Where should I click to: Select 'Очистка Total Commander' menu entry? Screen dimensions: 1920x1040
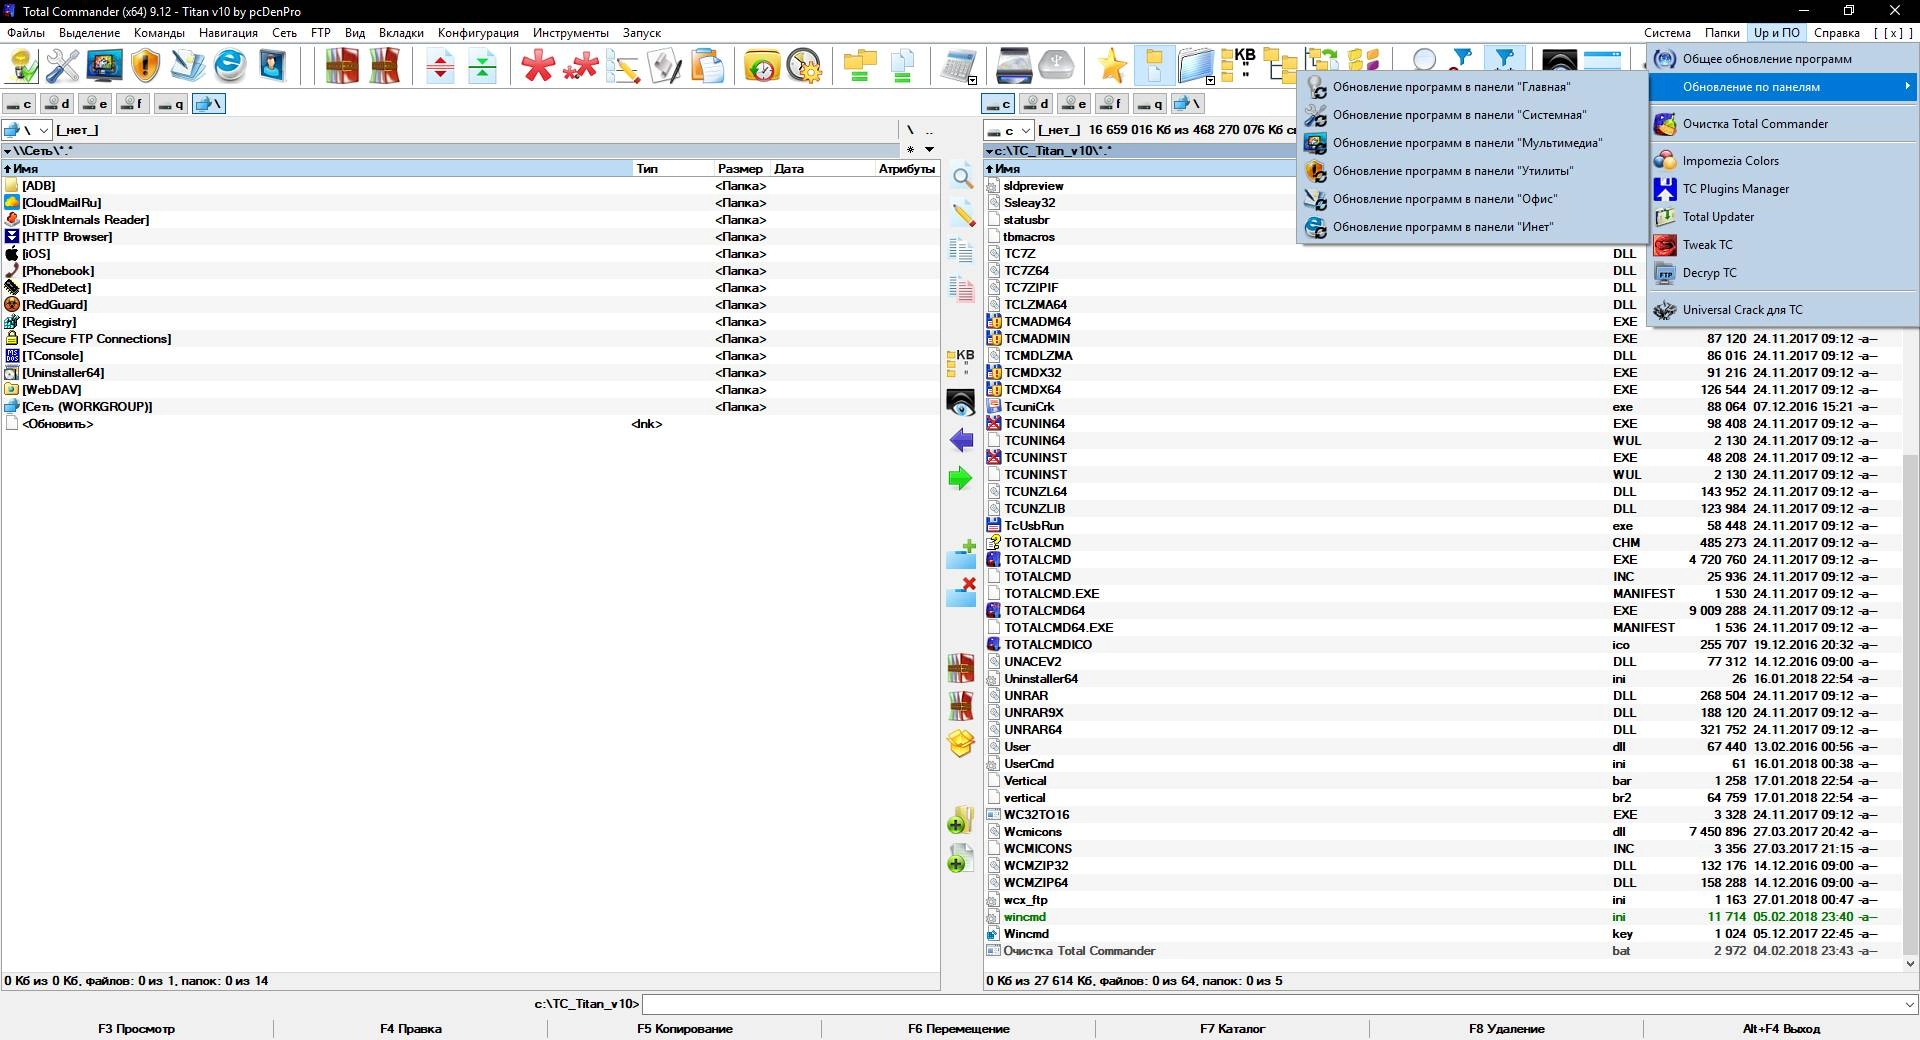[1783, 124]
